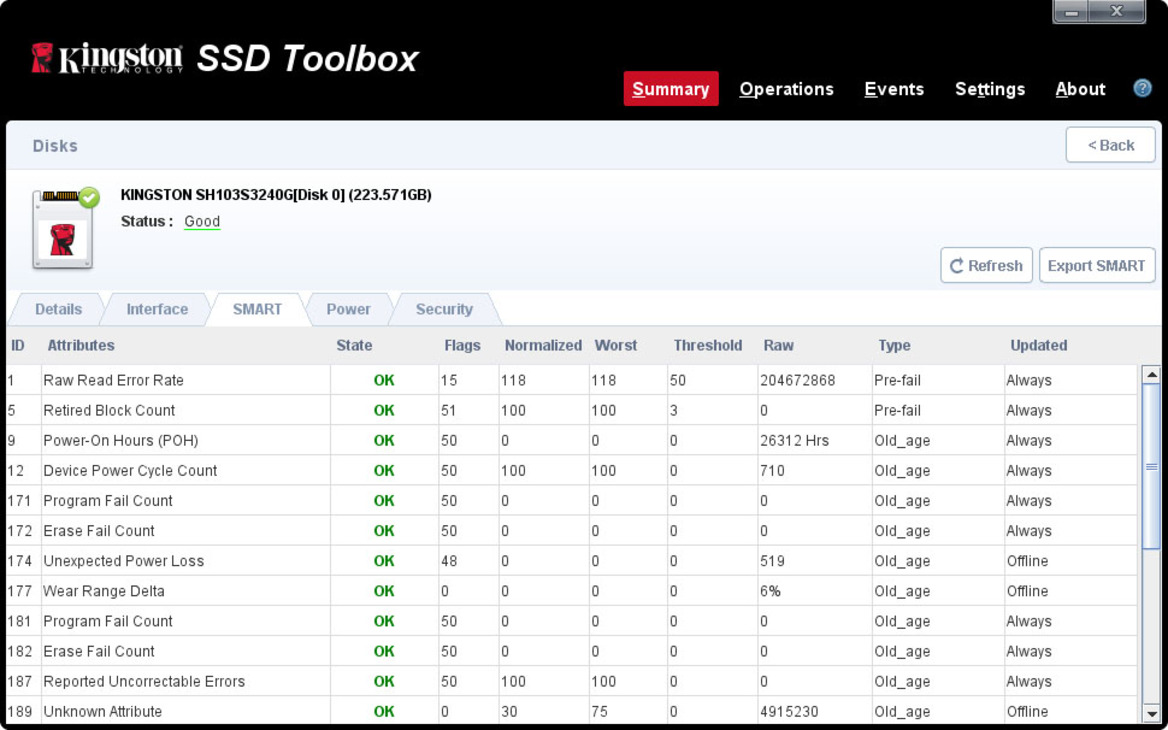Click the raw value 519
This screenshot has width=1168, height=730.
coord(772,561)
